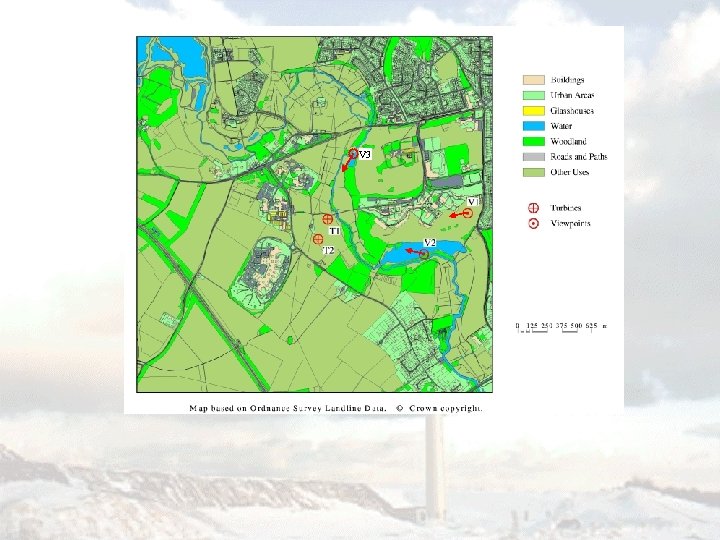This screenshot has width=720, height=540.
Task: Click the 'Glasshouses' legend label
Action: [x=572, y=111]
